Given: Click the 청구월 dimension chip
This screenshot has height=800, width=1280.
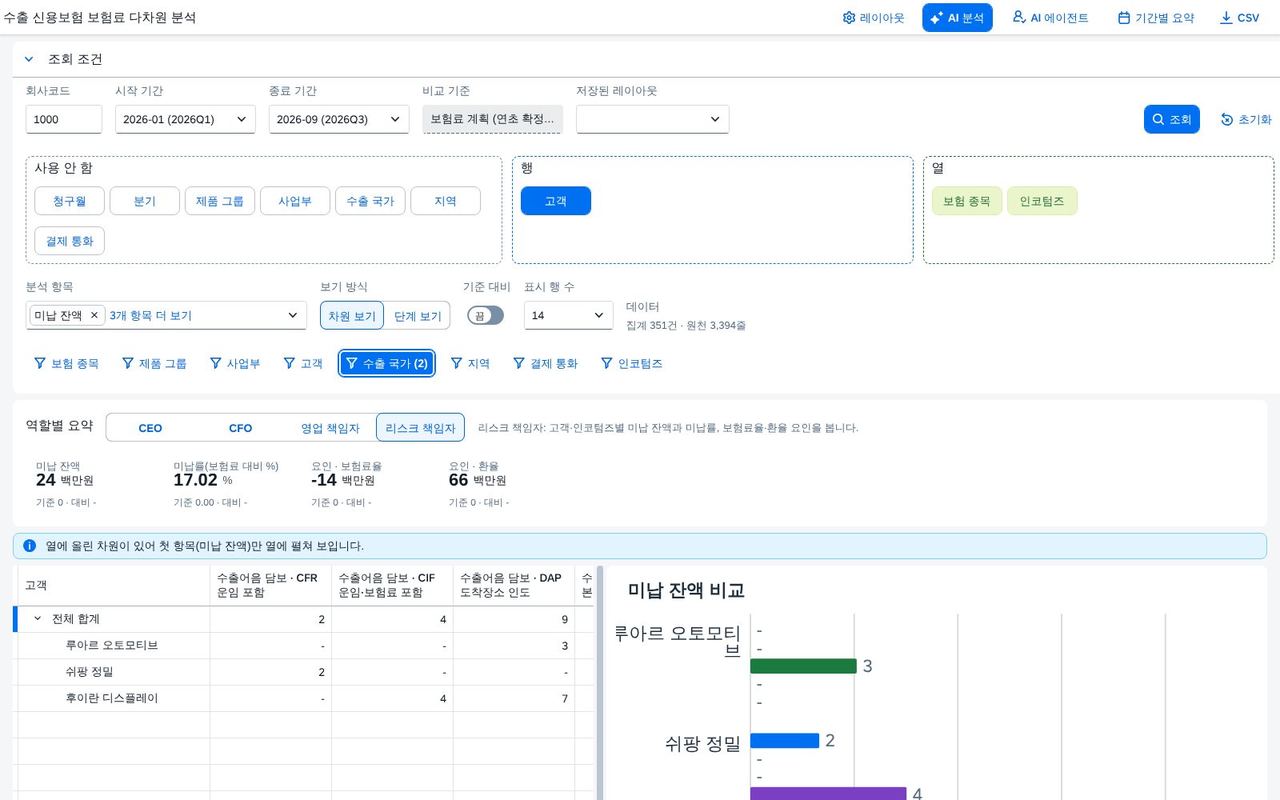Looking at the screenshot, I should tap(69, 201).
